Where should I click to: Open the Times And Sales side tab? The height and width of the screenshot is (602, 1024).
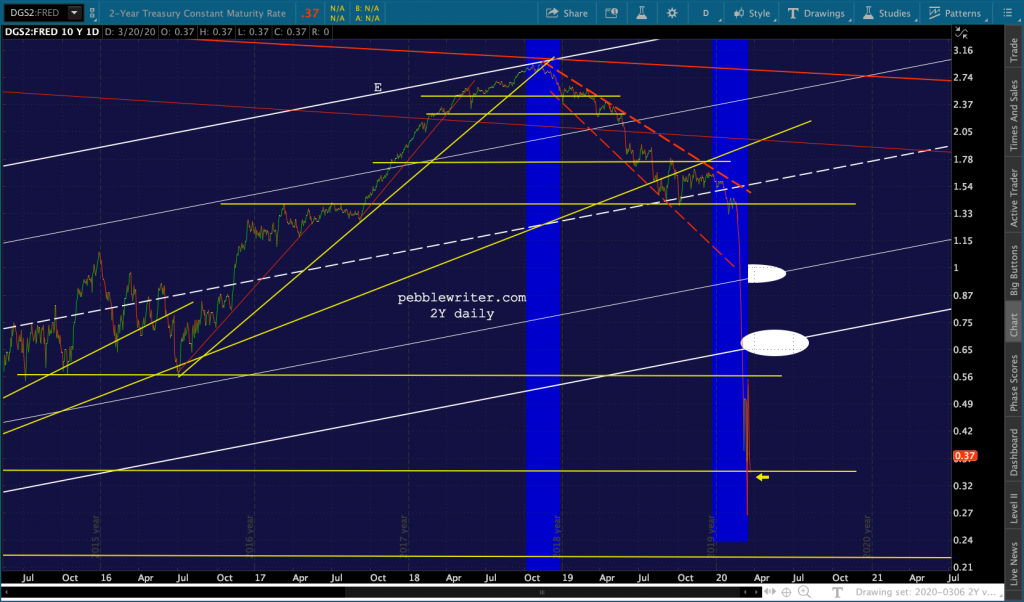pyautogui.click(x=1014, y=115)
